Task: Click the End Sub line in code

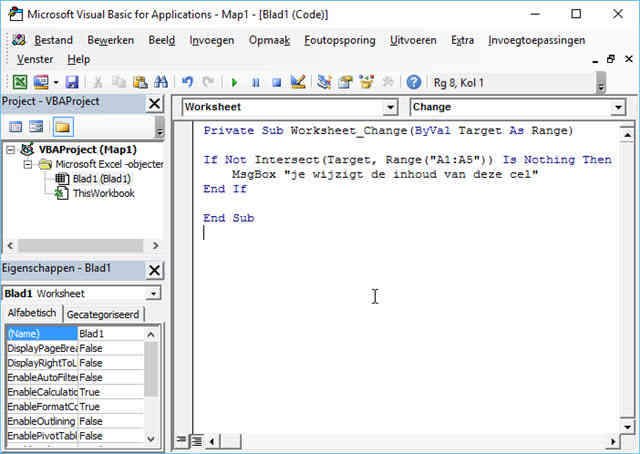Action: 229,218
